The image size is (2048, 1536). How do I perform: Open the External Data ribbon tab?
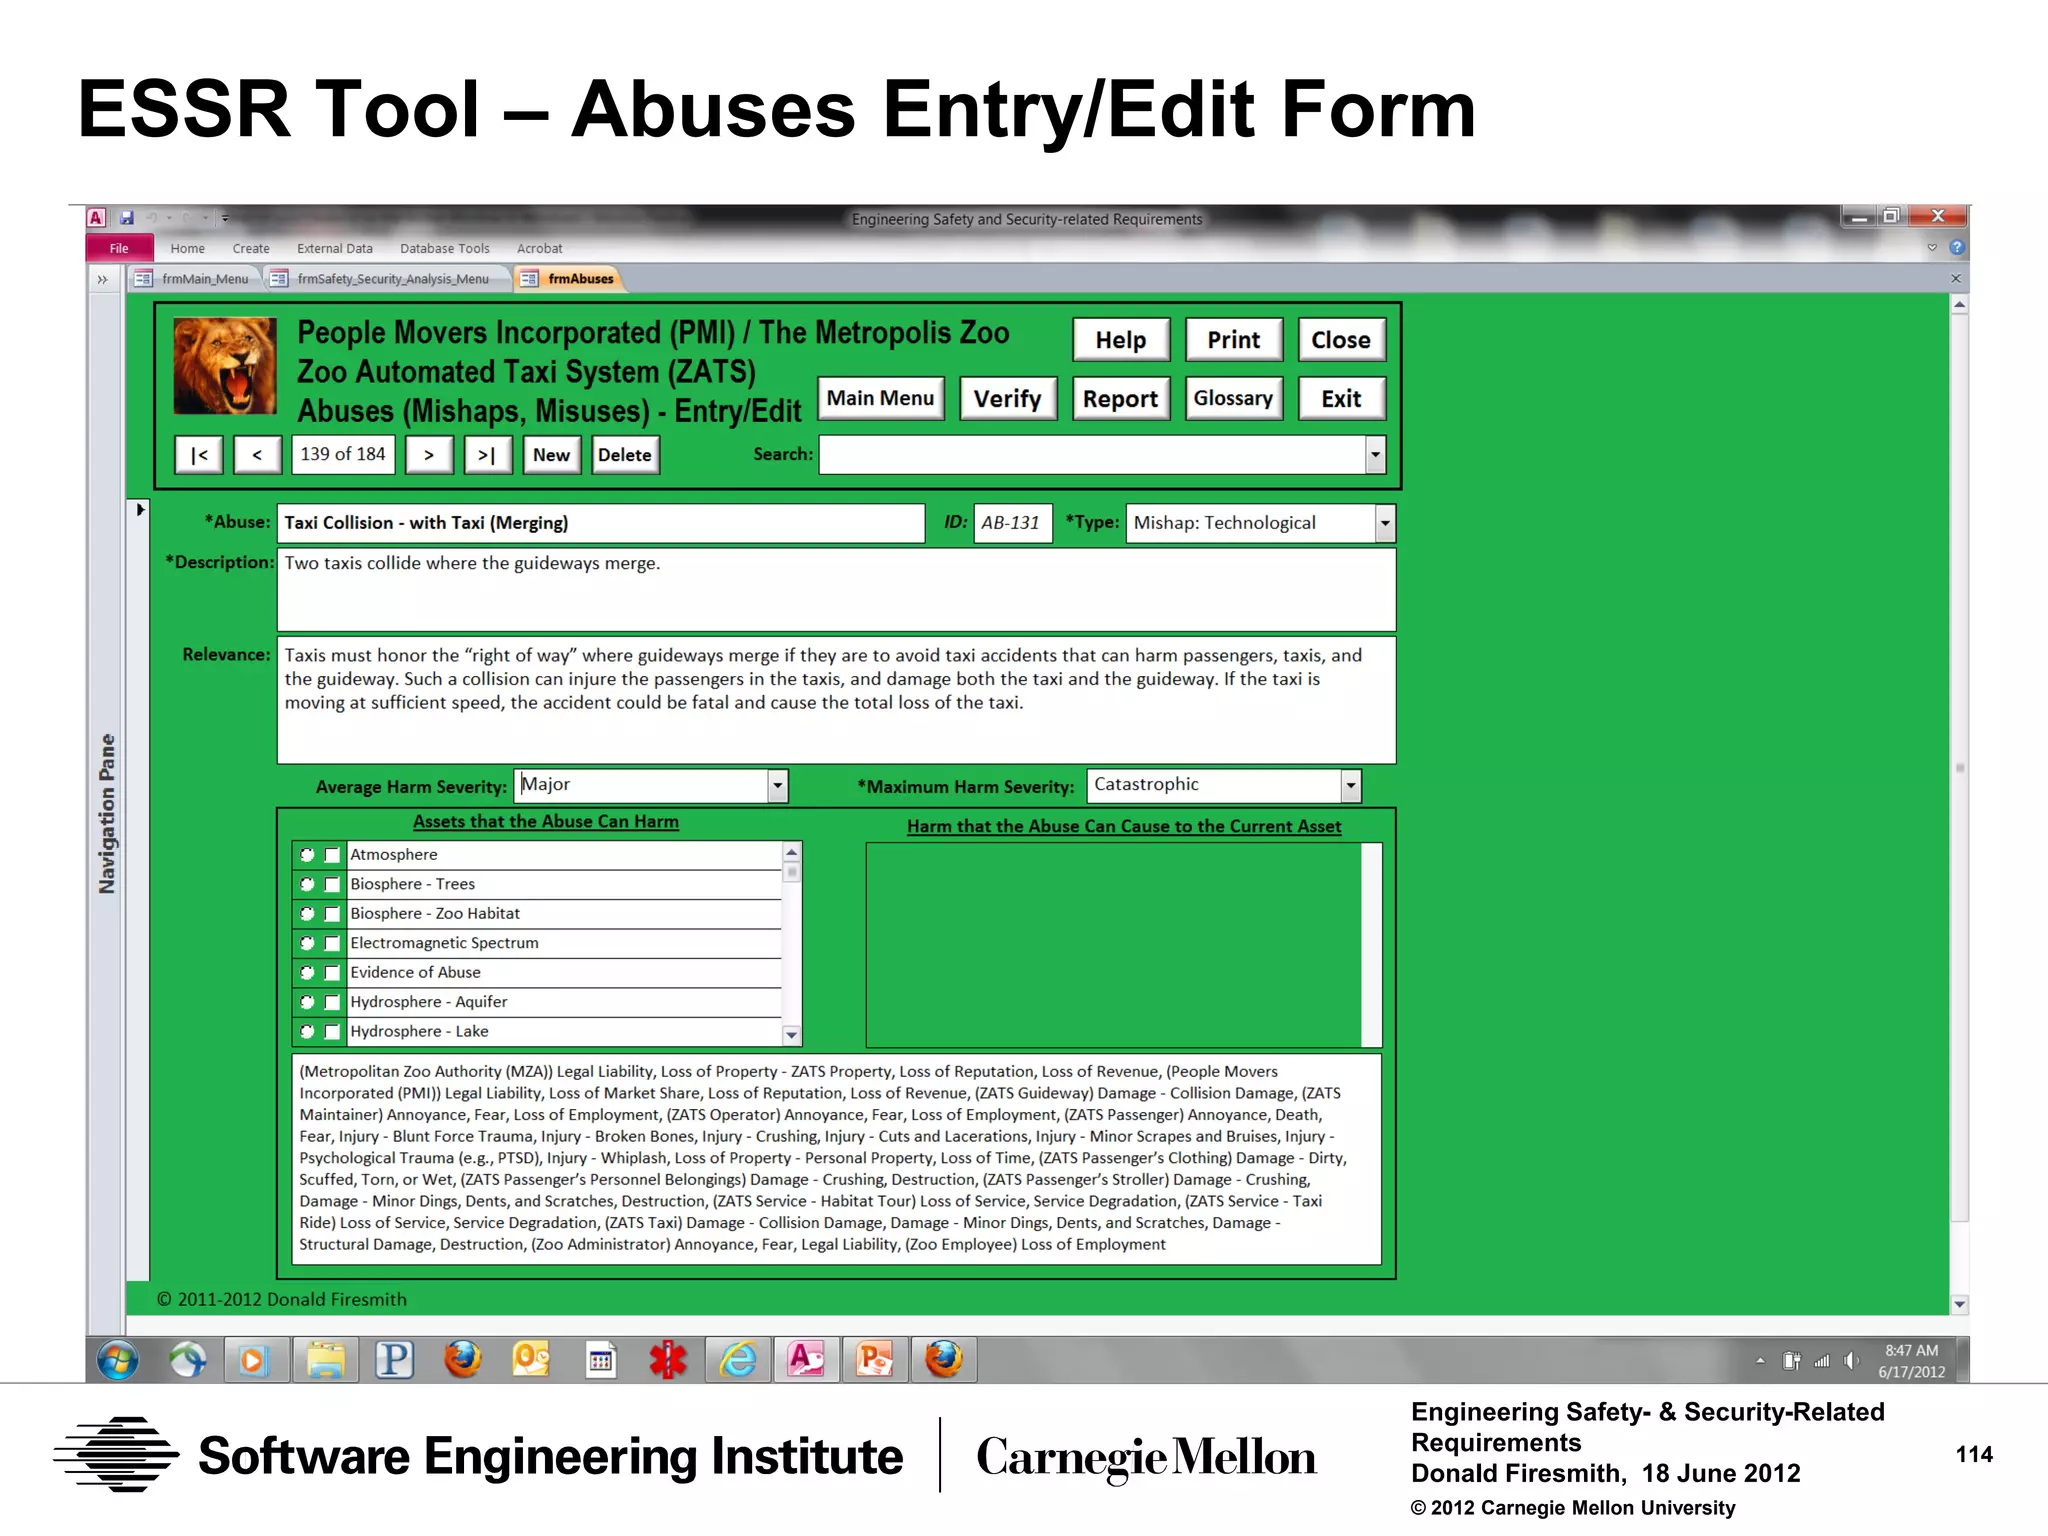coord(335,248)
